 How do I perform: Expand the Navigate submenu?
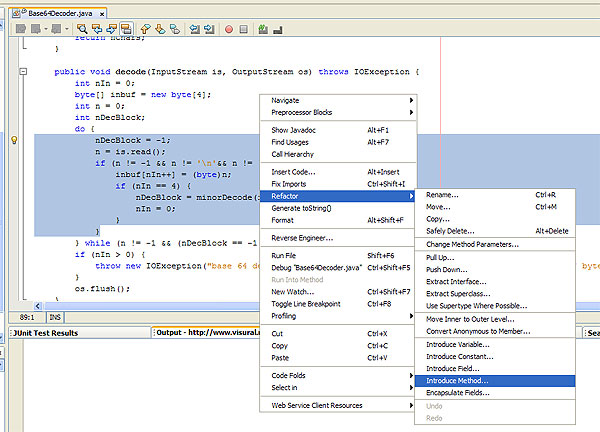click(338, 100)
